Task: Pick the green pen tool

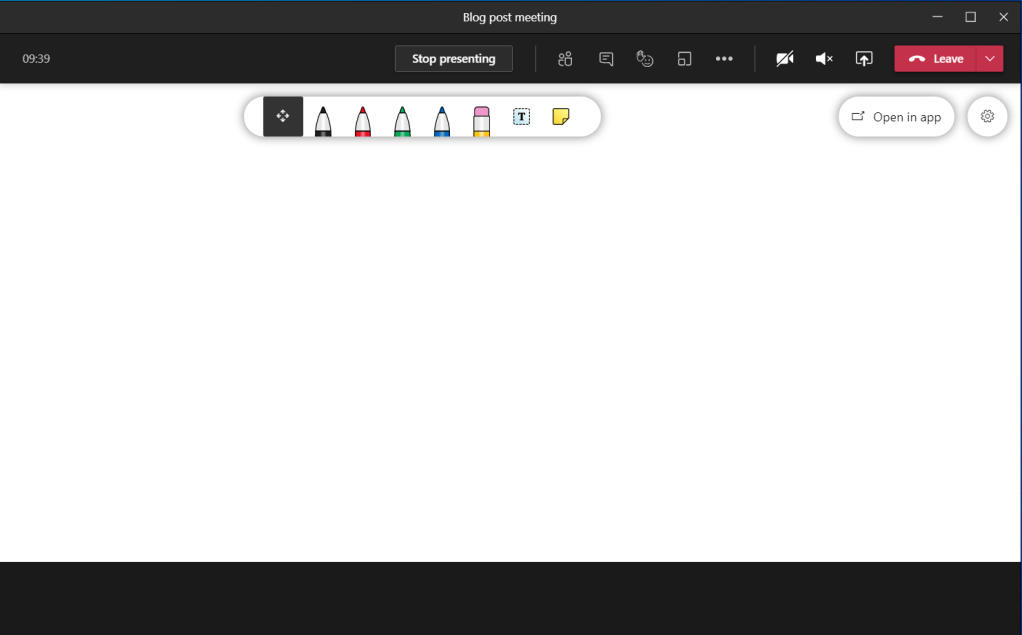Action: (402, 120)
